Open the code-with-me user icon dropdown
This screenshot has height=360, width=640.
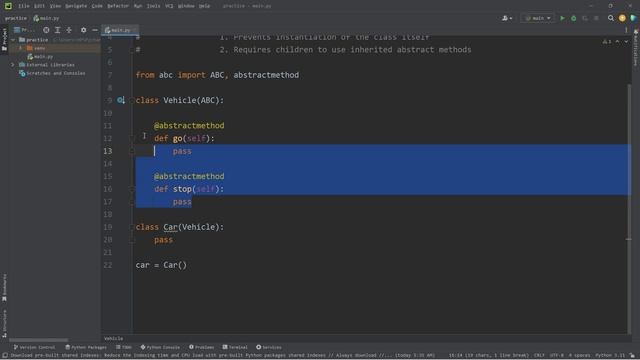(507, 18)
